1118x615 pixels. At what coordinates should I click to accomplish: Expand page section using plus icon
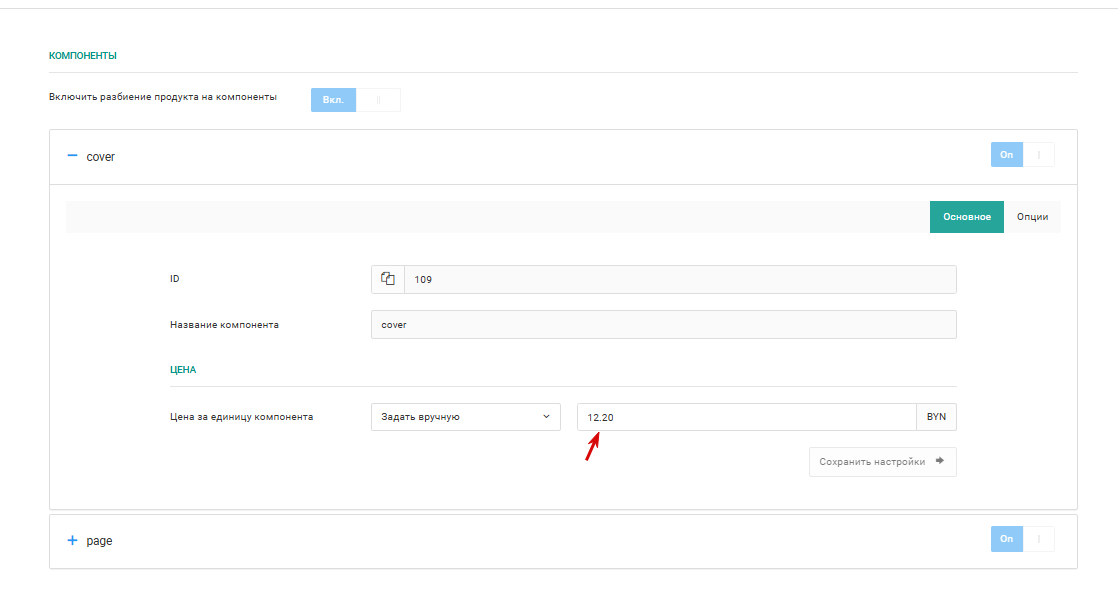[x=72, y=540]
